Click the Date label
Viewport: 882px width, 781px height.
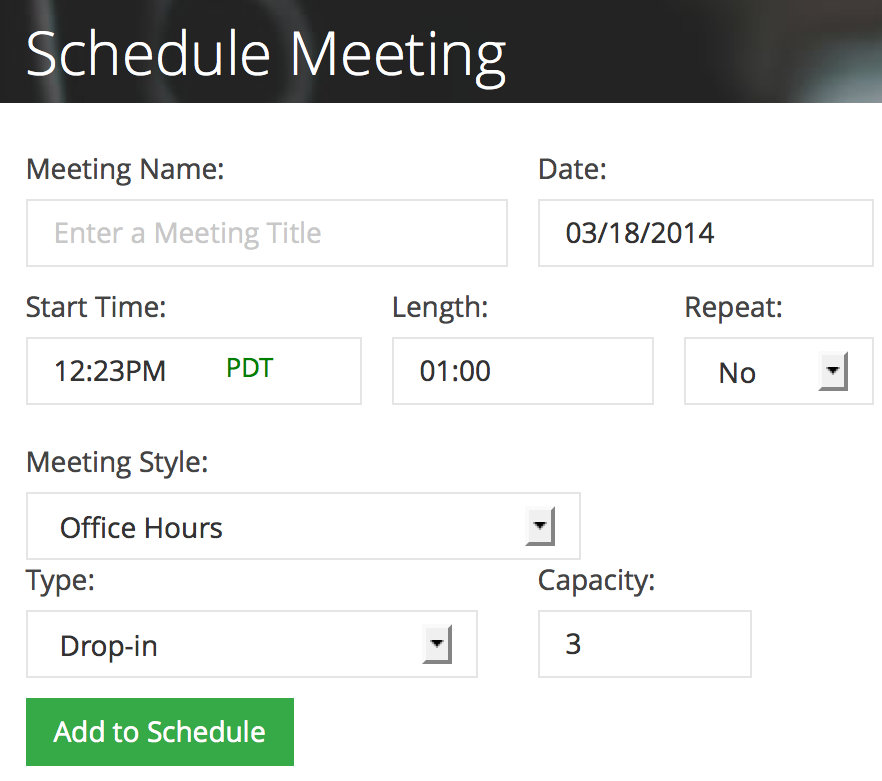pos(572,169)
